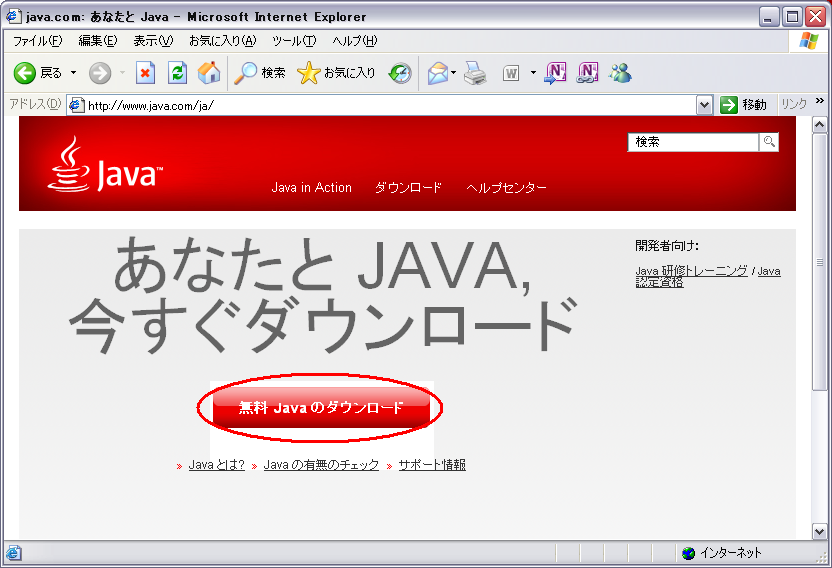The height and width of the screenshot is (568, 832).
Task: Click the Send to OneNote icon
Action: [556, 73]
